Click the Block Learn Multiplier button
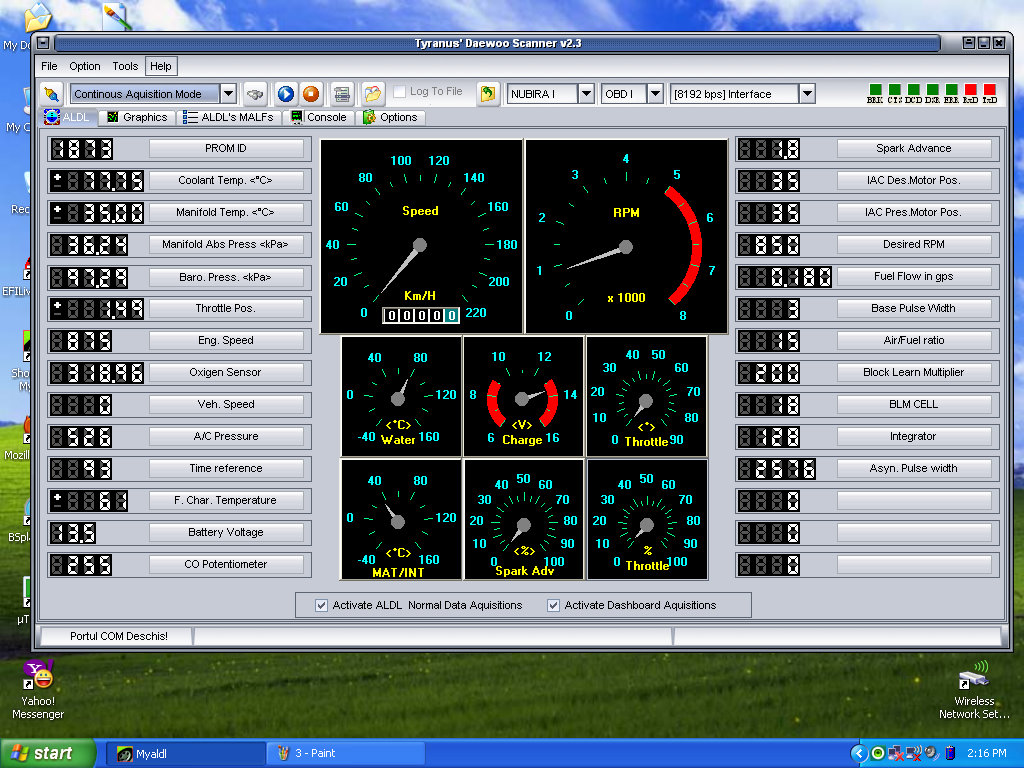Screen dimensions: 1024x768 [914, 372]
